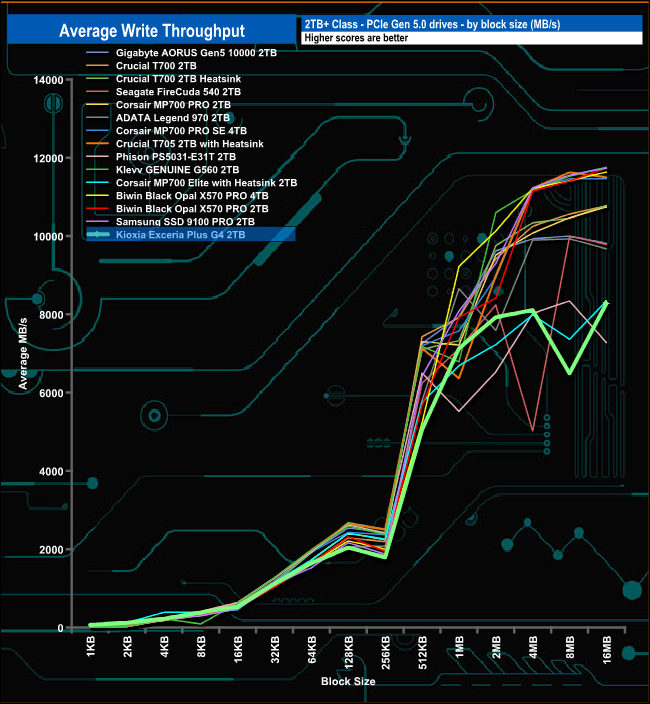Click the Kioxia line's dip at 8MB
This screenshot has width=650, height=704.
click(570, 374)
